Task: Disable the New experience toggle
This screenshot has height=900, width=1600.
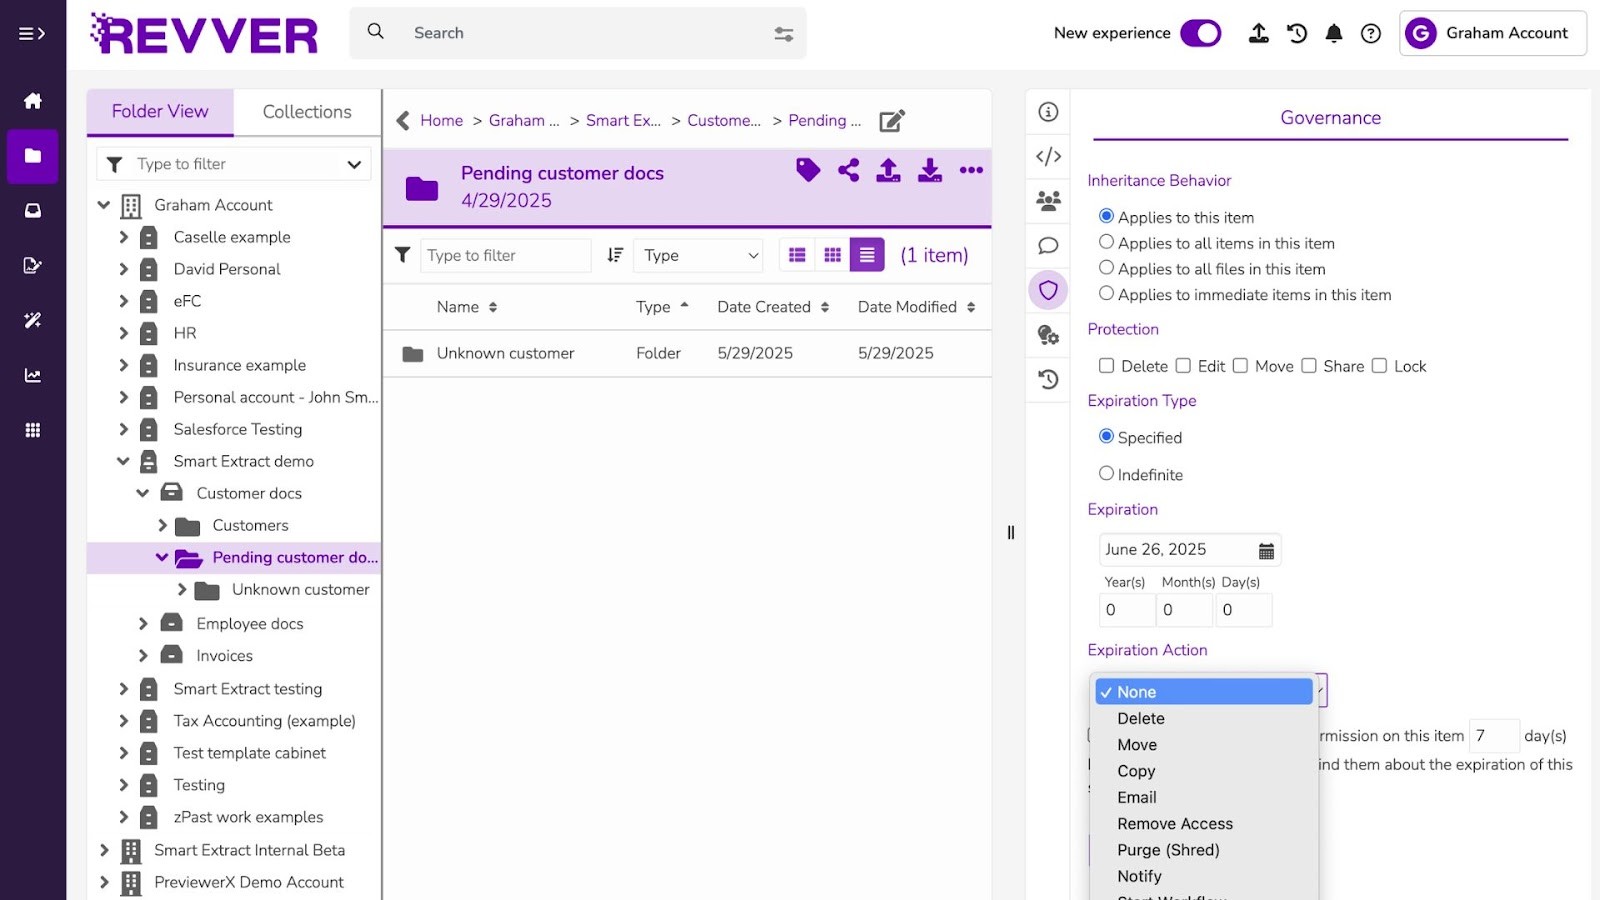Action: click(1202, 33)
